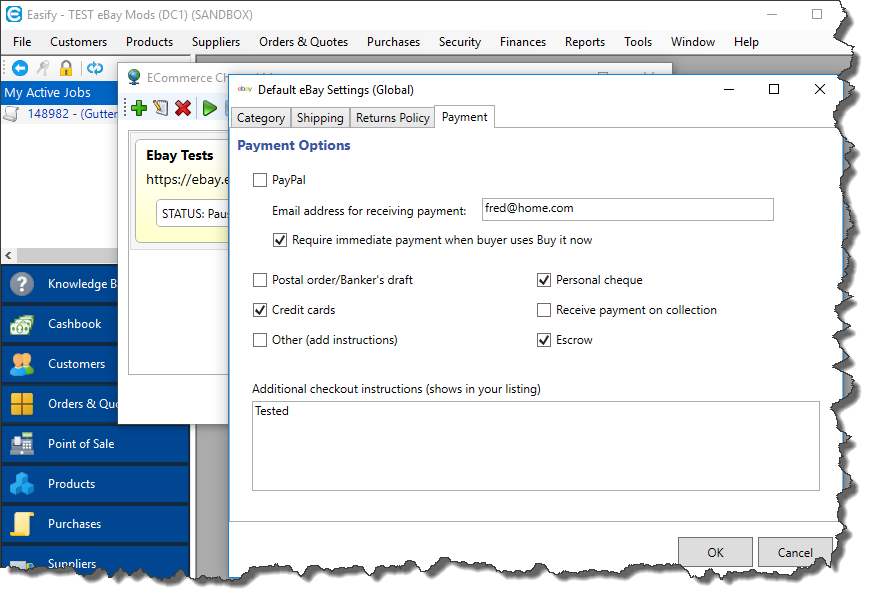Click the blue refresh arrows icon
Viewport: 878px width, 602px height.
[95, 68]
